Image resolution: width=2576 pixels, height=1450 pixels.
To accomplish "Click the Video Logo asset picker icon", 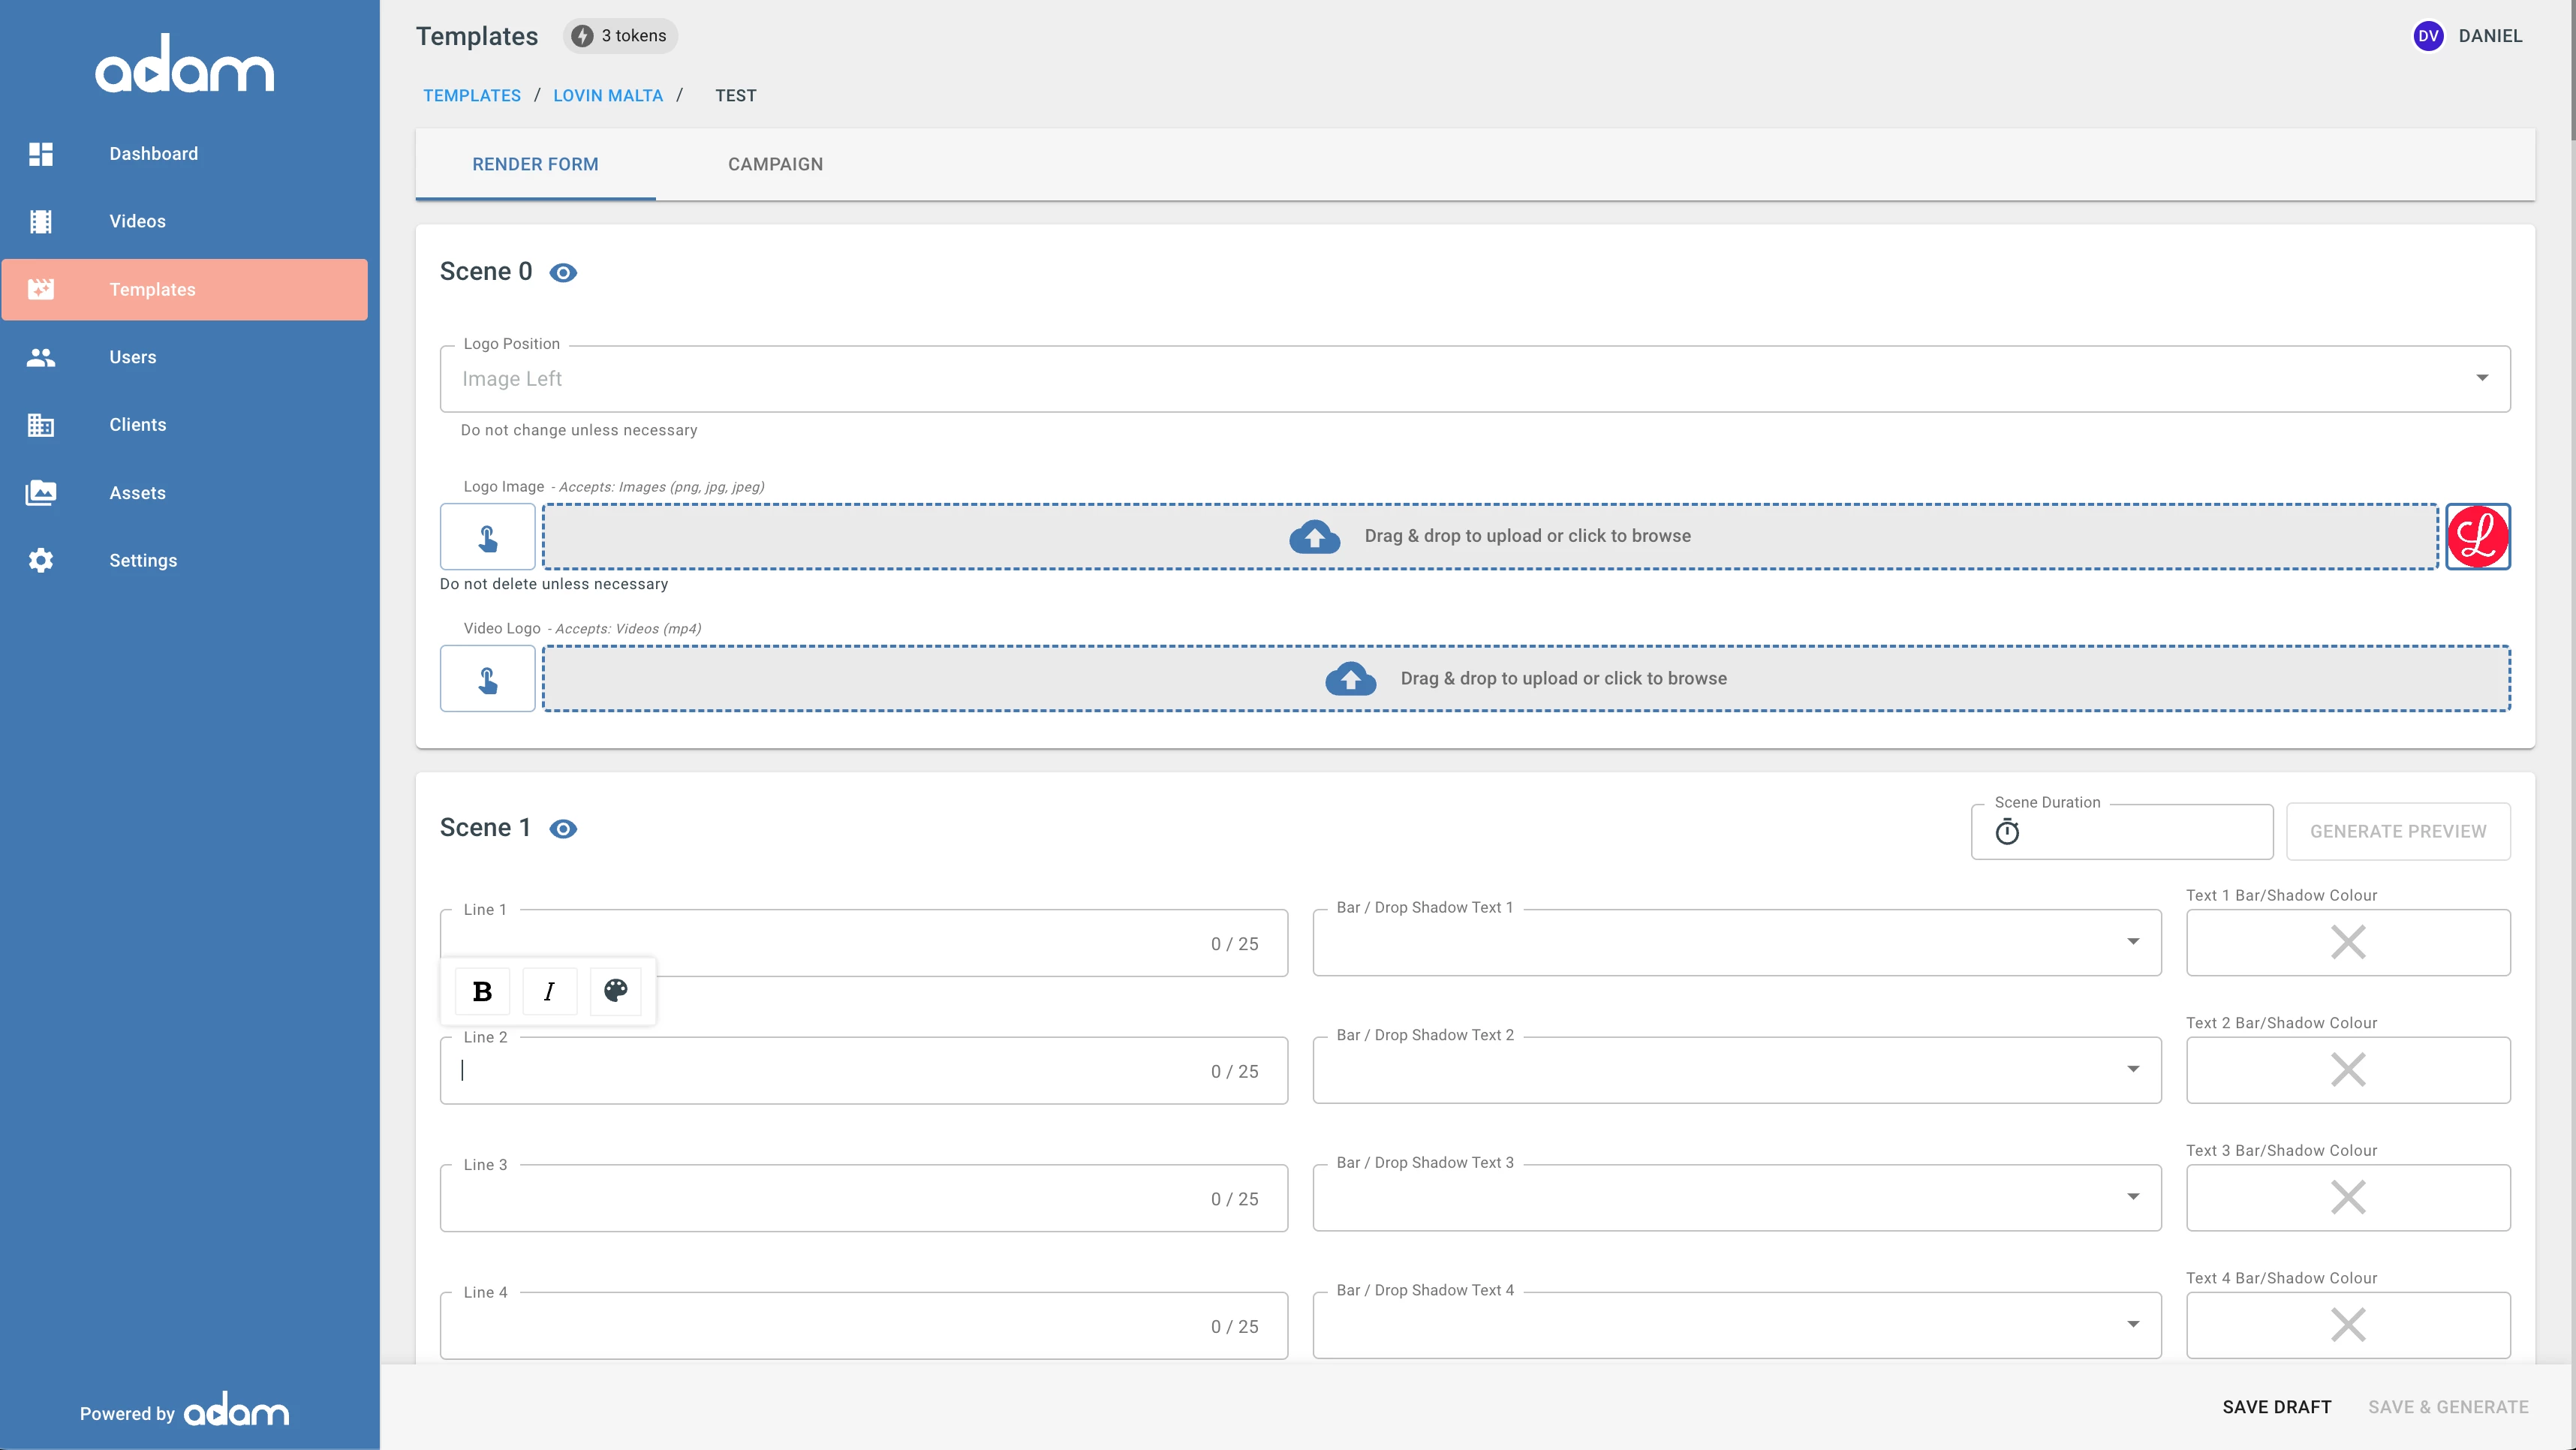I will point(488,679).
